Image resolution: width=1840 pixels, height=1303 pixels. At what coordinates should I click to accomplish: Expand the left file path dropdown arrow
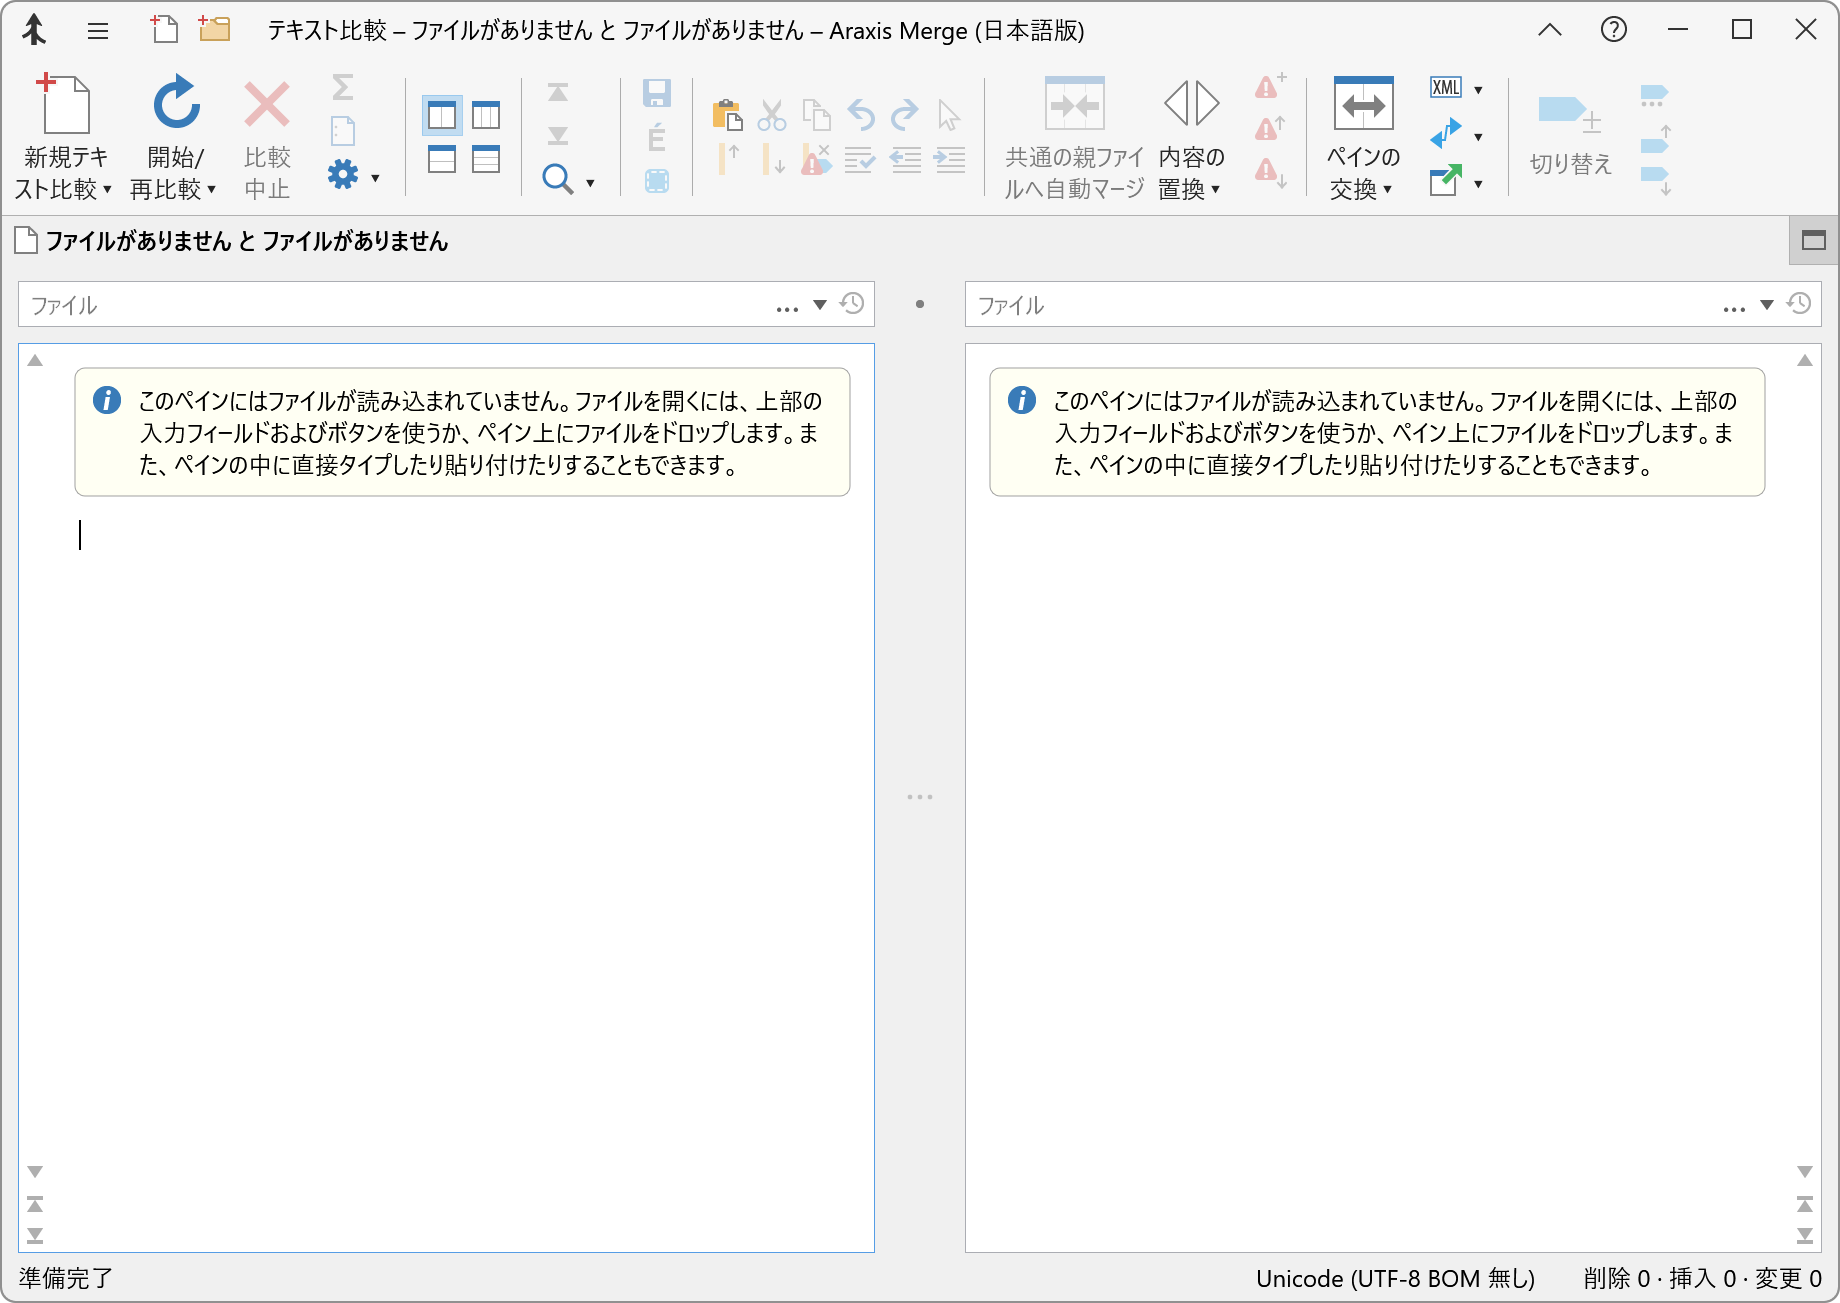point(820,305)
